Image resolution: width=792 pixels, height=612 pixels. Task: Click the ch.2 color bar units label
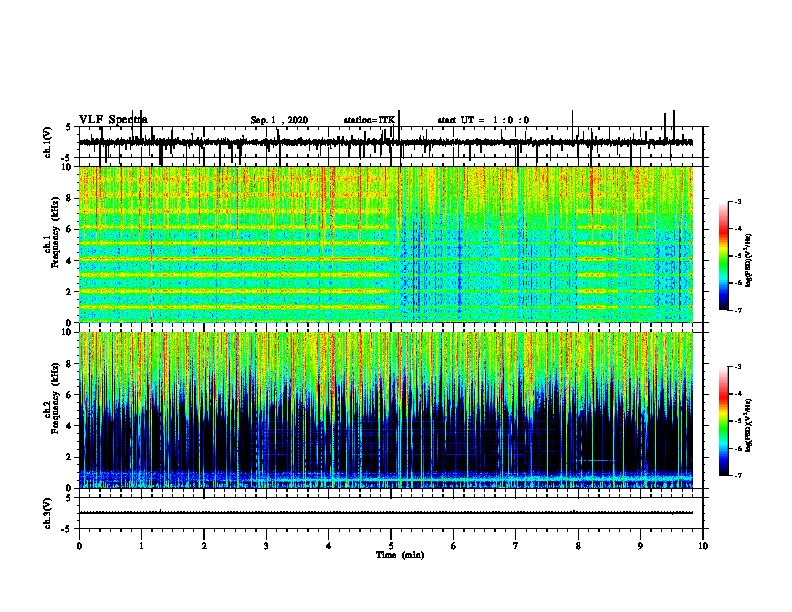point(749,425)
